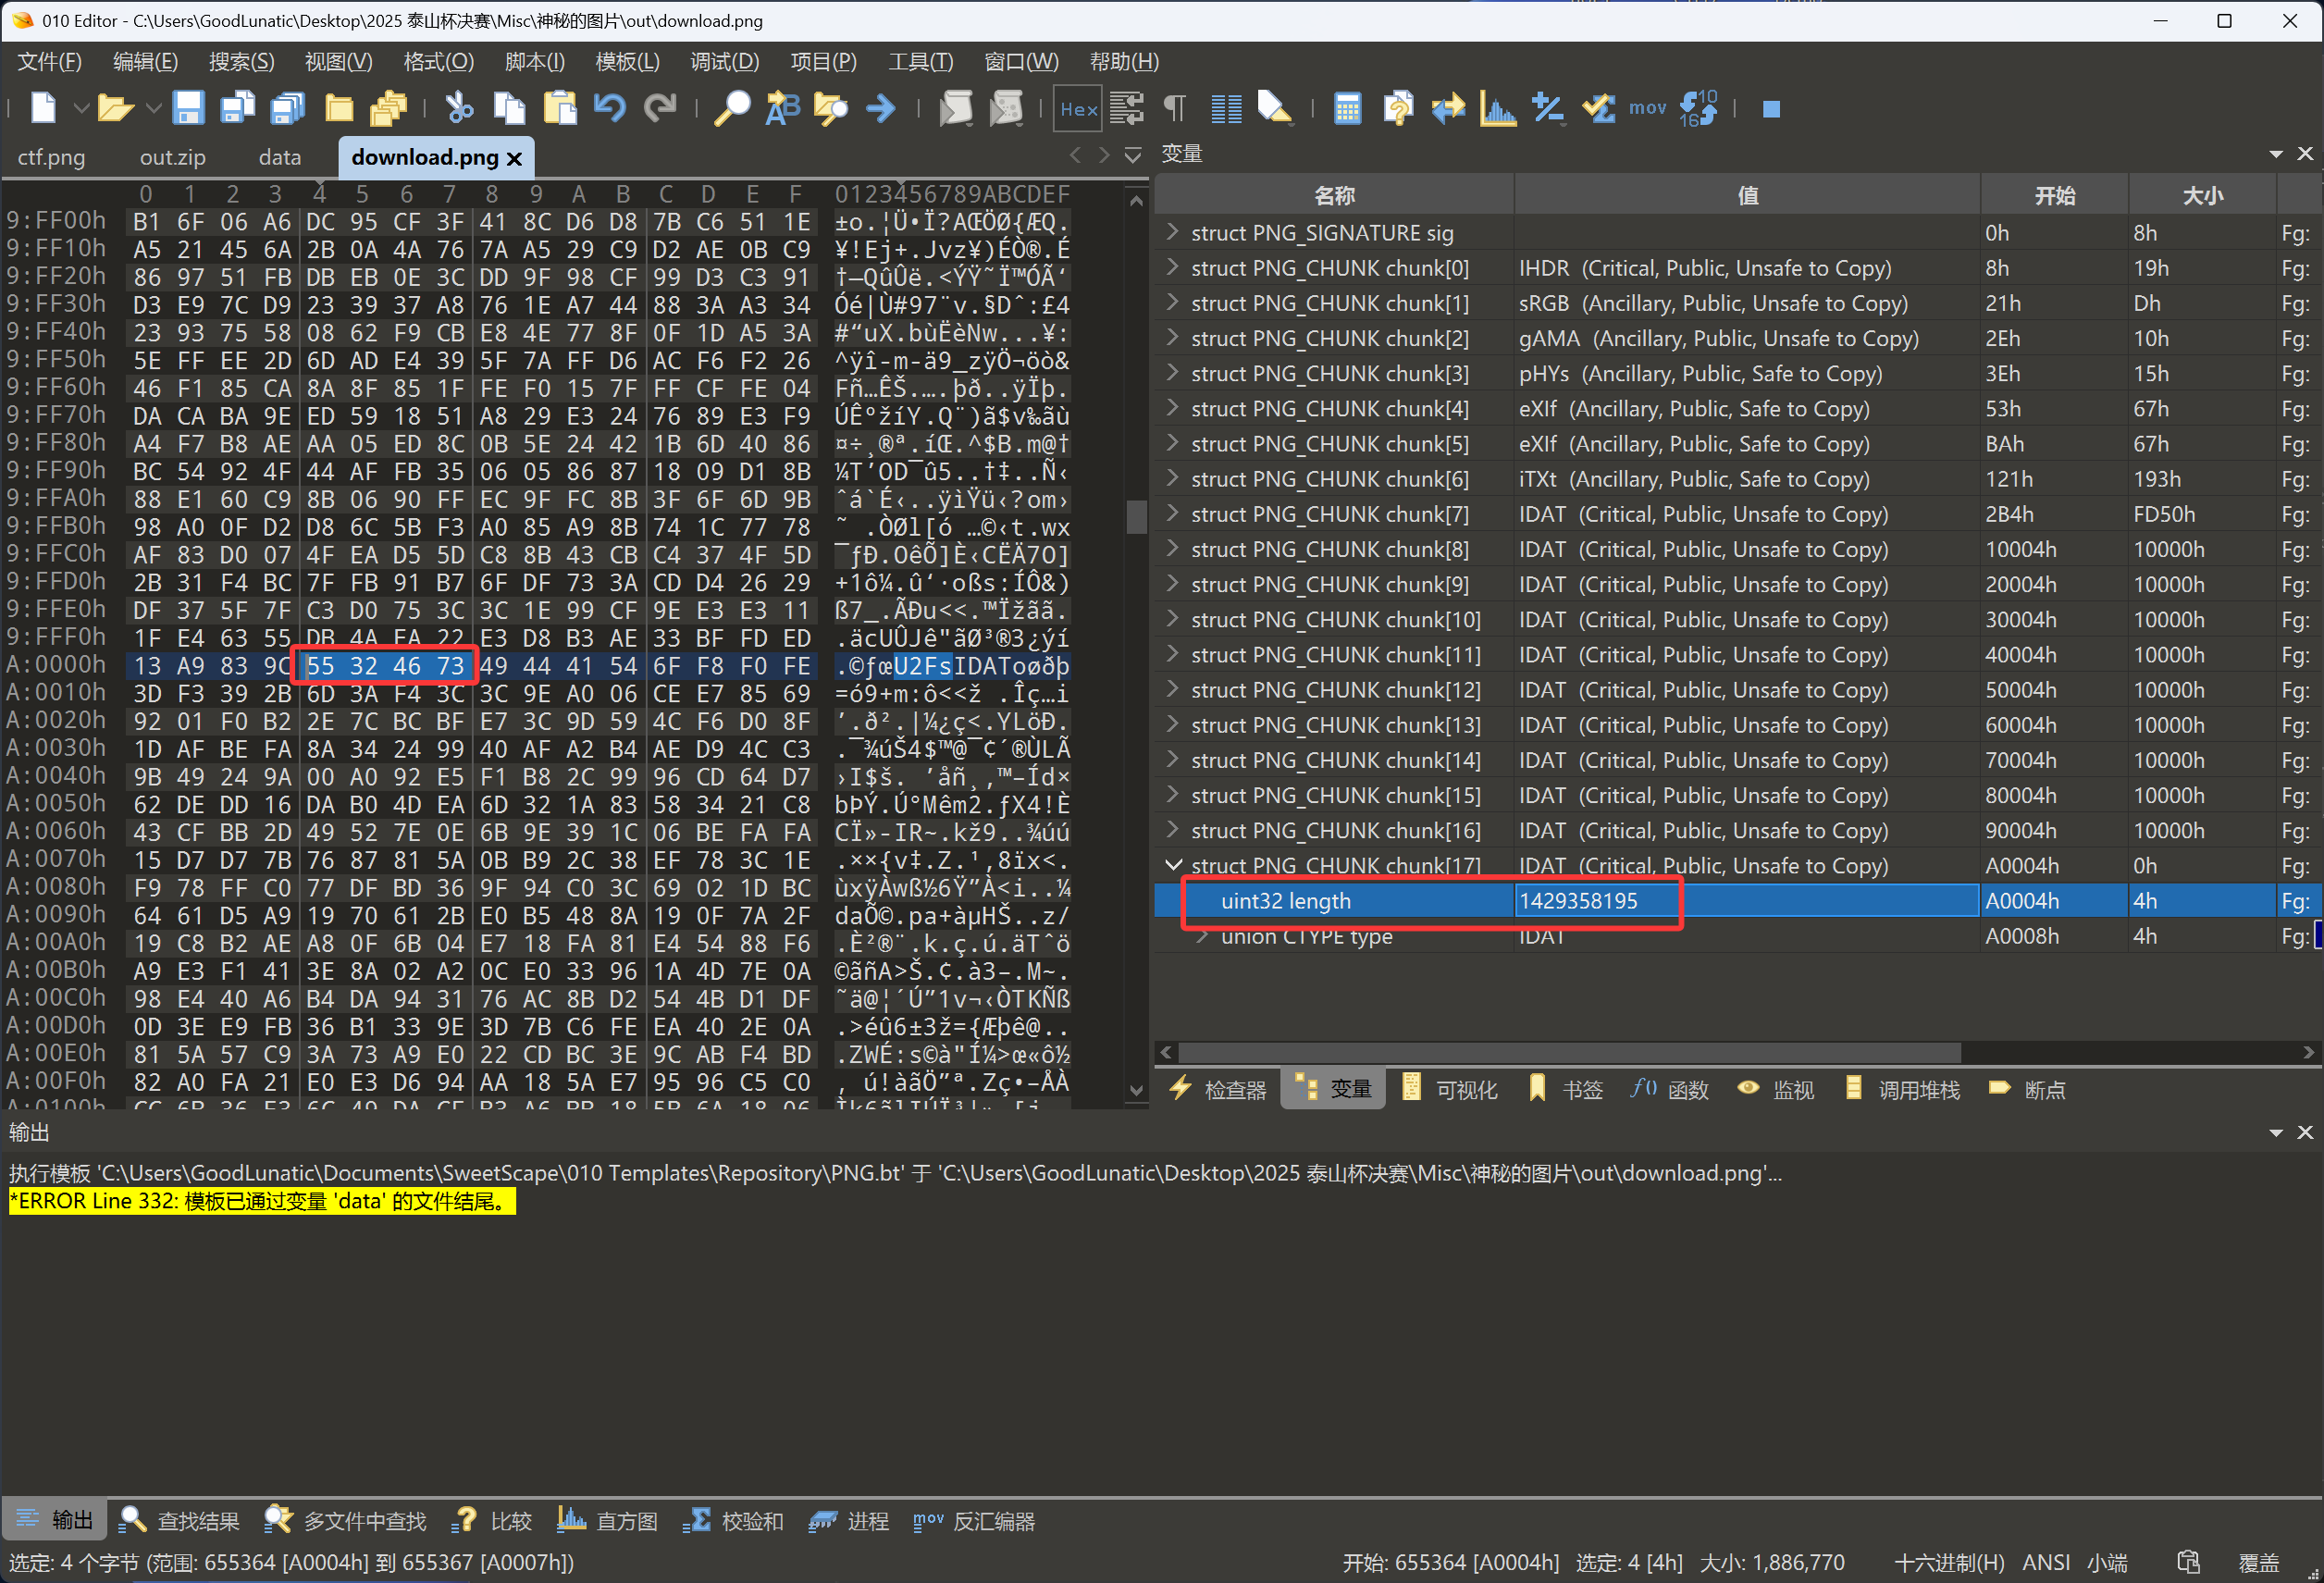Open the 断点 breakpoints tab
Image resolution: width=2324 pixels, height=1583 pixels.
click(x=2027, y=1089)
